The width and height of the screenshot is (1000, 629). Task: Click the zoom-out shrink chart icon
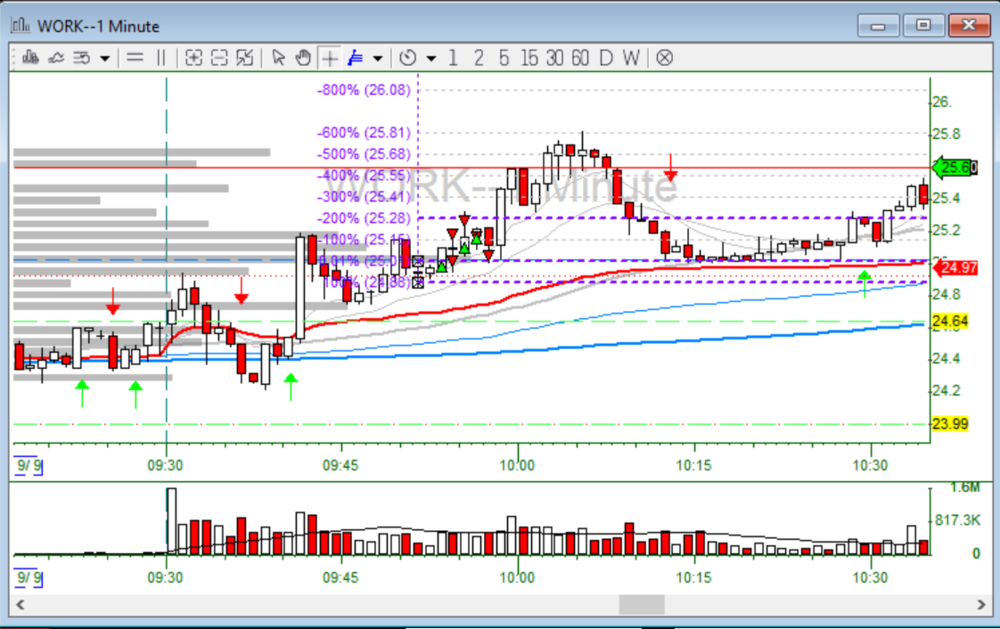[x=219, y=58]
